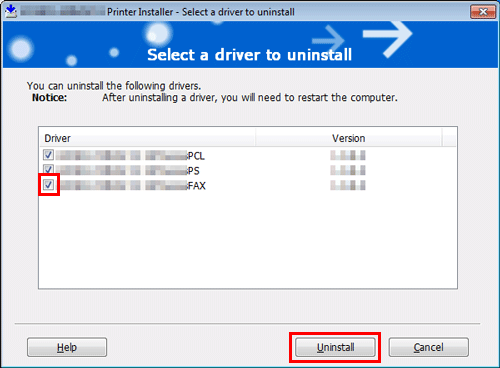Viewport: 500px width, 368px height.
Task: Select the FAX driver row name
Action: coord(131,185)
